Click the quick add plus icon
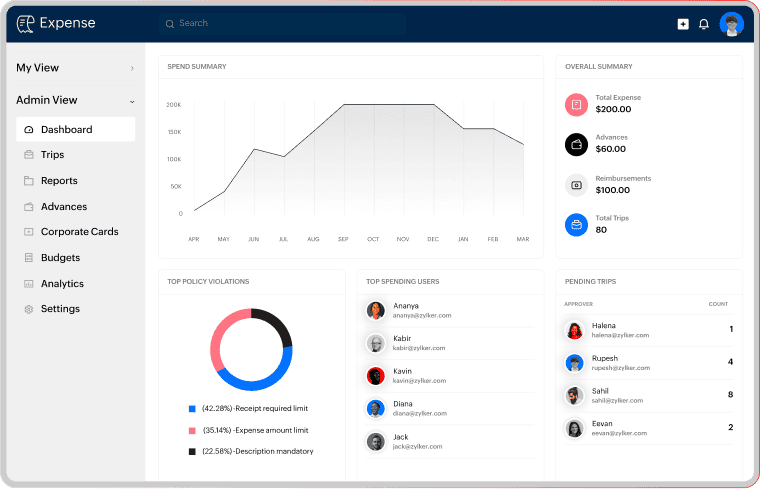The image size is (760, 489). click(683, 24)
